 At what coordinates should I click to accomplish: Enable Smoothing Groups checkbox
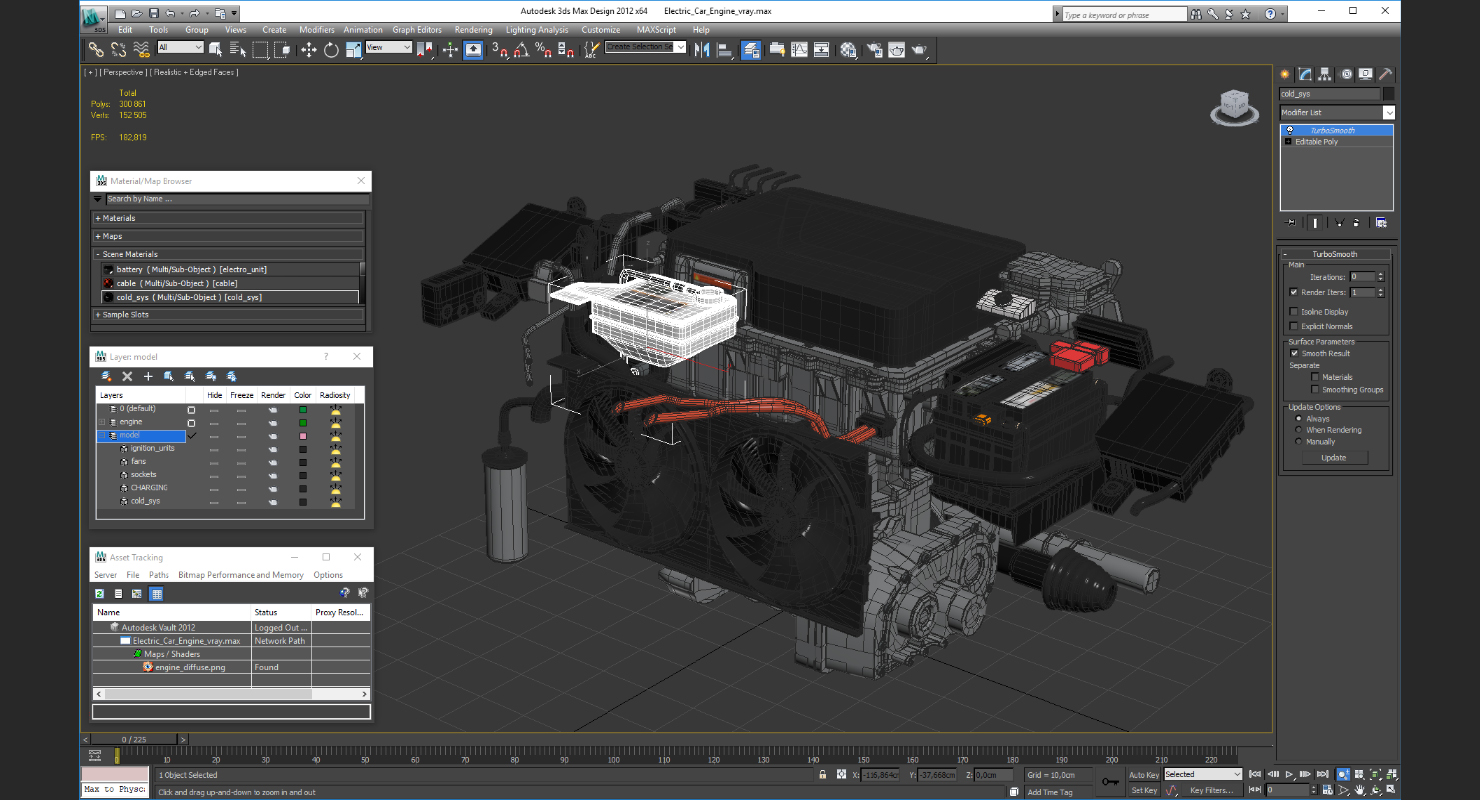point(1315,390)
